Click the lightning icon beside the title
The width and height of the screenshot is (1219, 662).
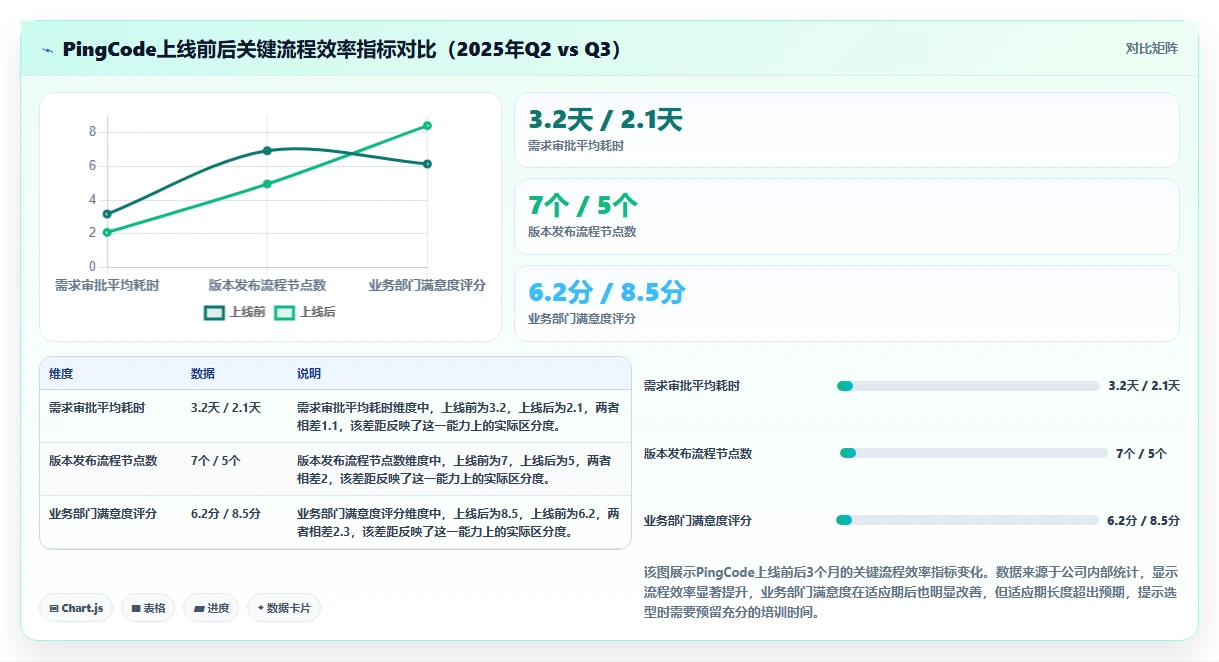click(x=47, y=50)
